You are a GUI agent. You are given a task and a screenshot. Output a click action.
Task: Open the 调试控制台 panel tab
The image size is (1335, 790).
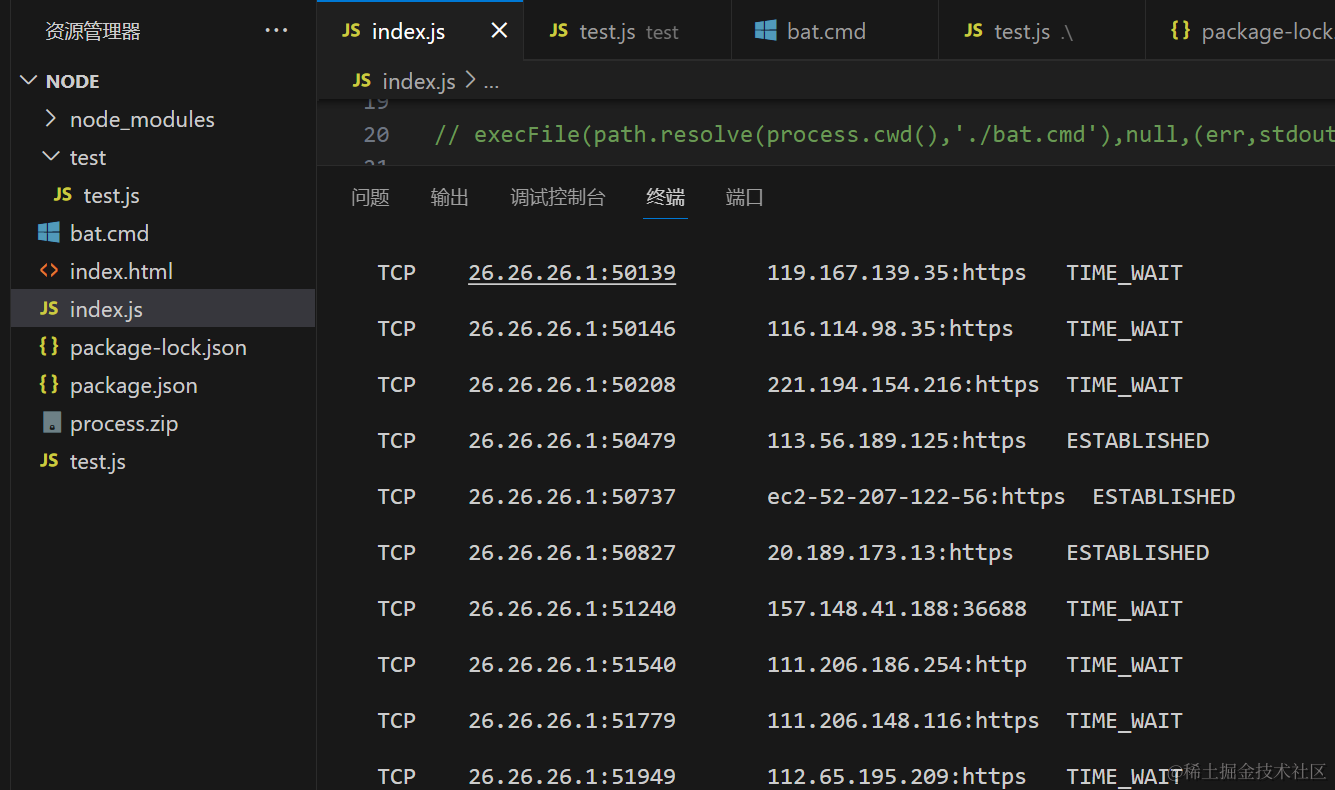(557, 197)
